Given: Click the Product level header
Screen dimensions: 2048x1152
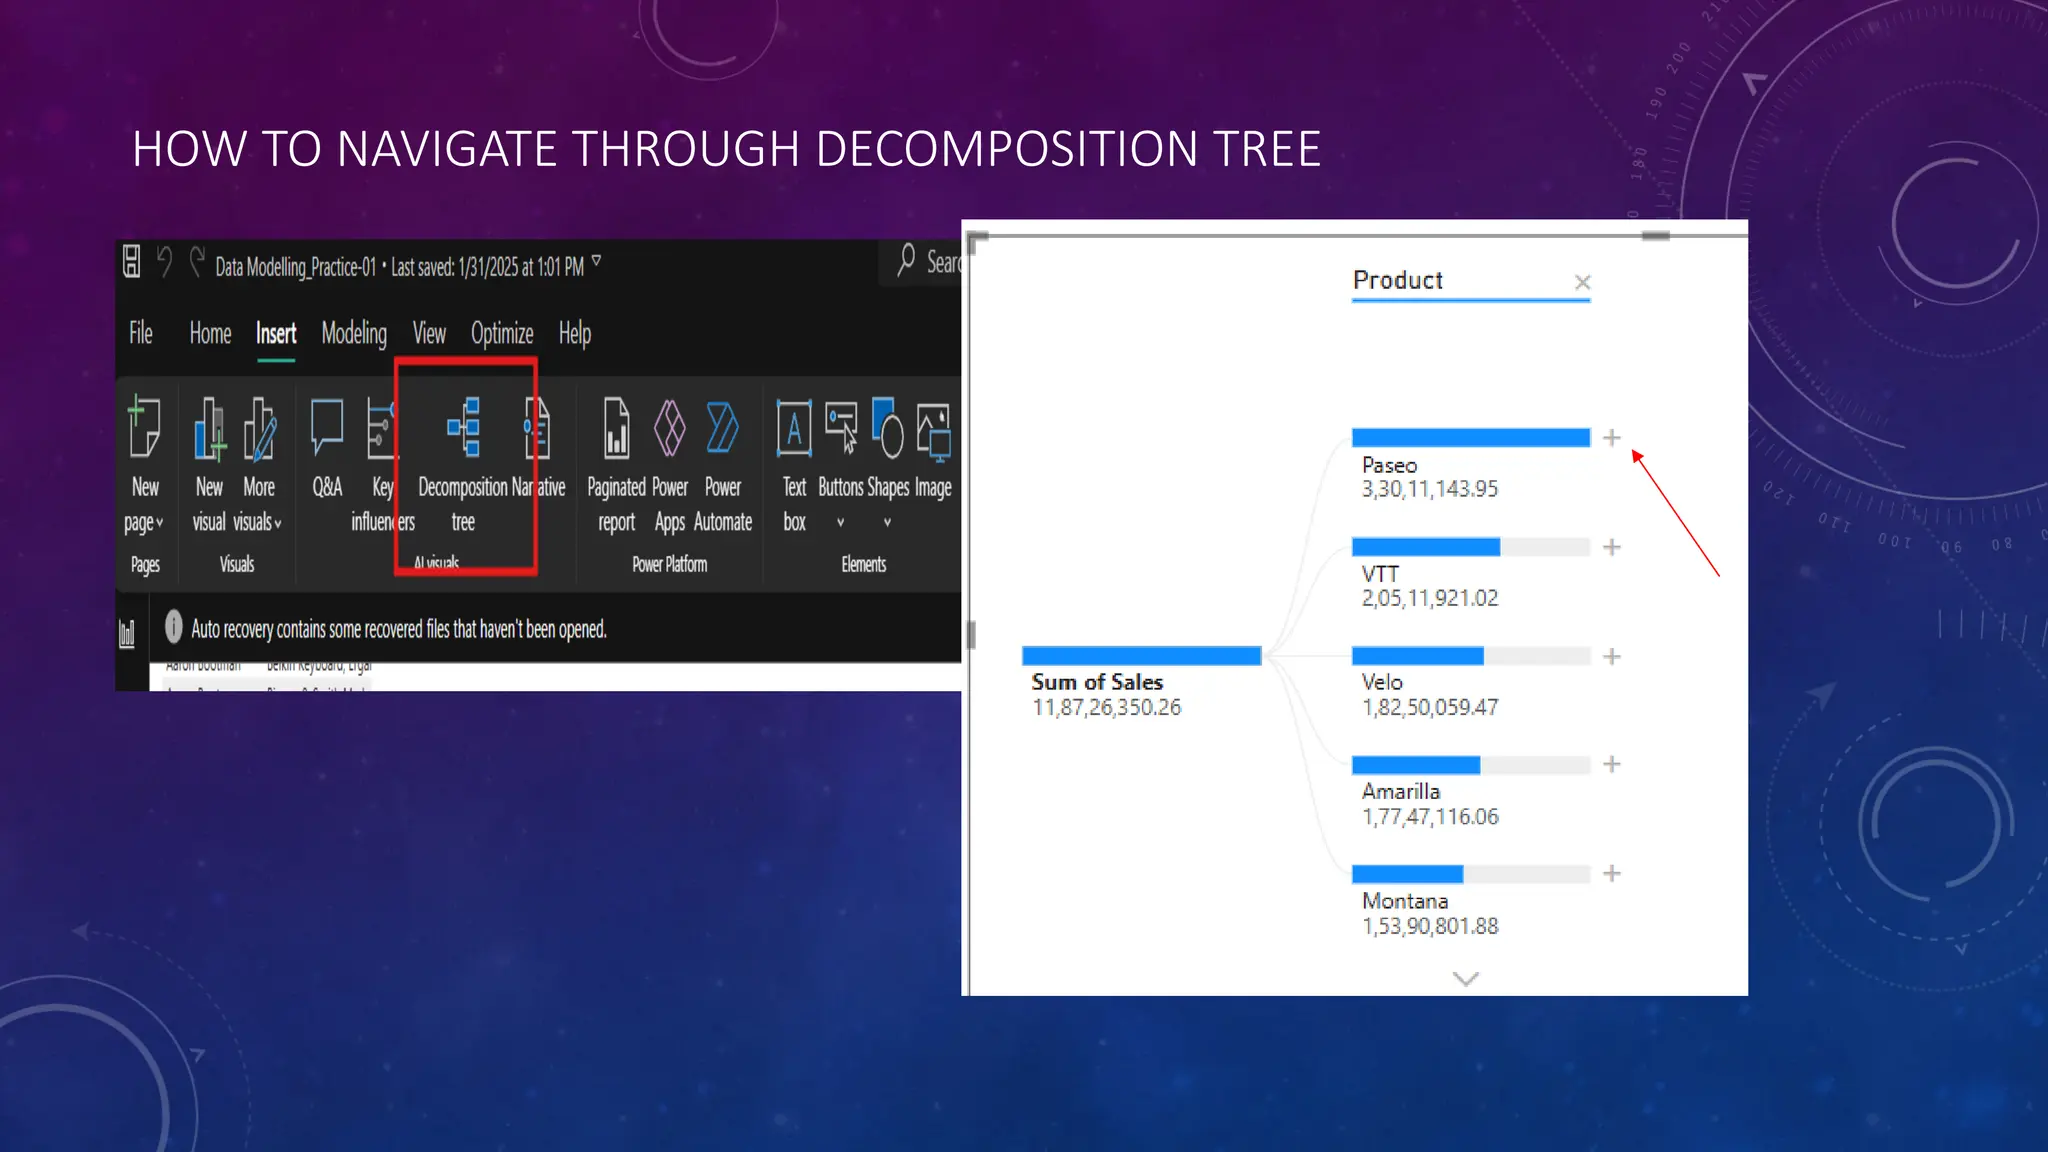Looking at the screenshot, I should pyautogui.click(x=1397, y=280).
